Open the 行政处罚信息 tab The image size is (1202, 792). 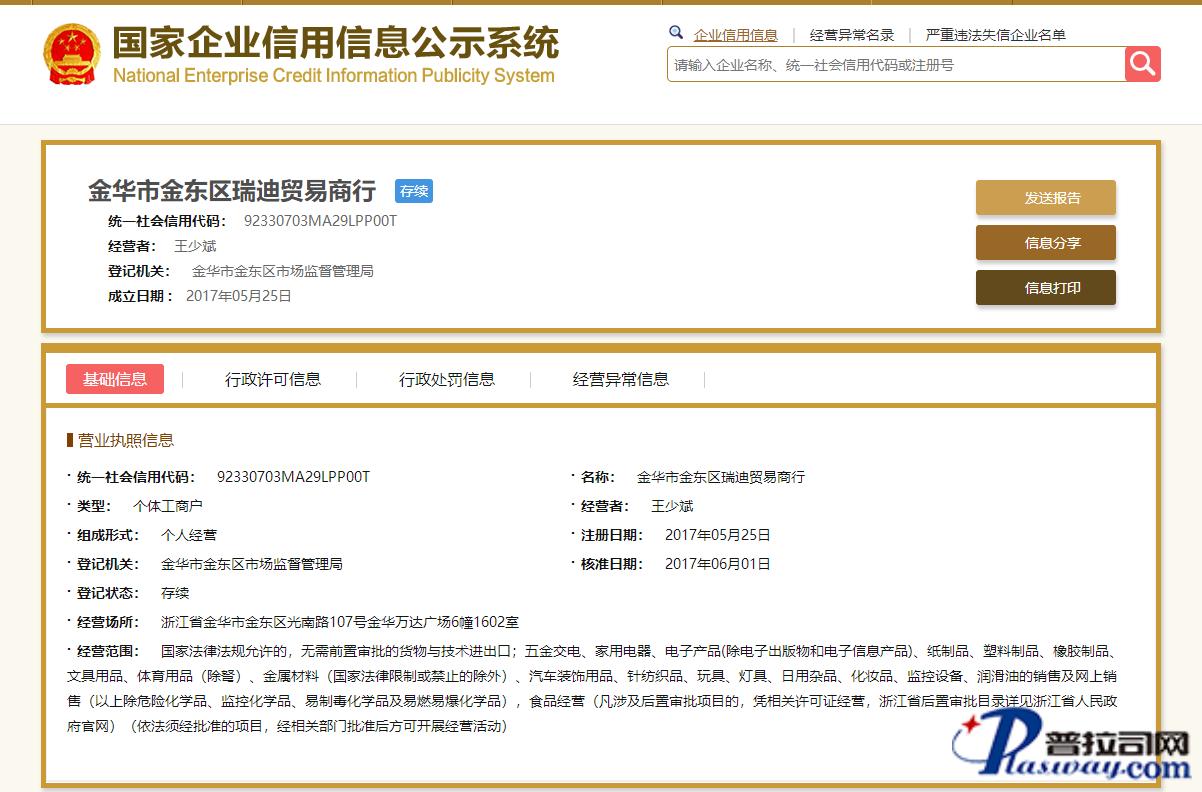coord(447,379)
